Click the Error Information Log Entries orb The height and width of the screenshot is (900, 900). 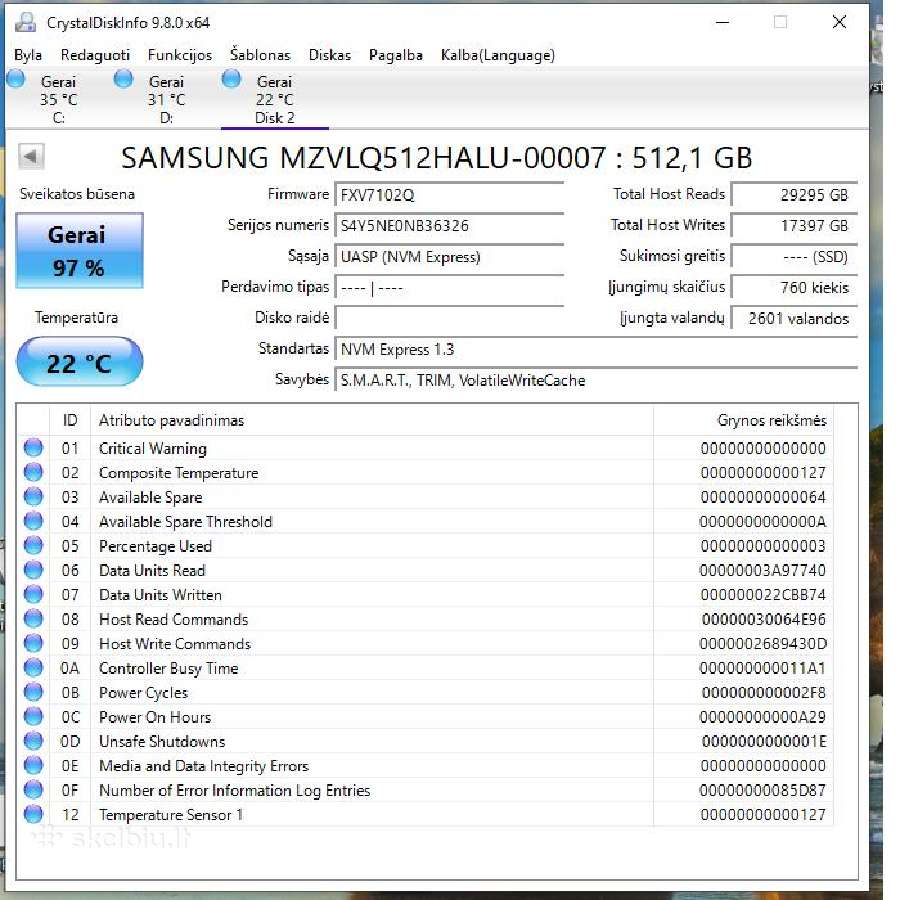33,790
